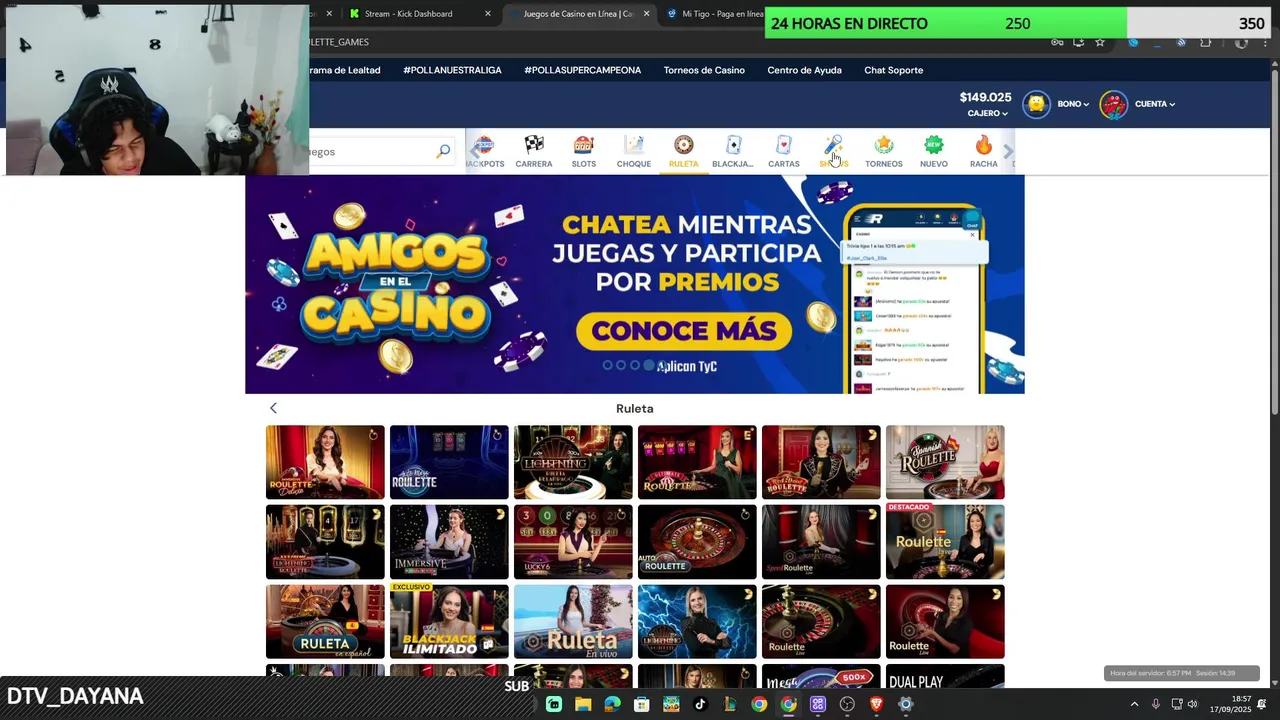The width and height of the screenshot is (1280, 720).
Task: Expand the Cajero dropdown
Action: tap(986, 113)
